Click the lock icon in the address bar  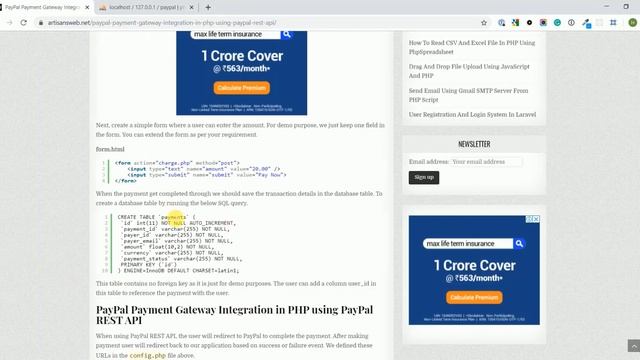[x=41, y=23]
